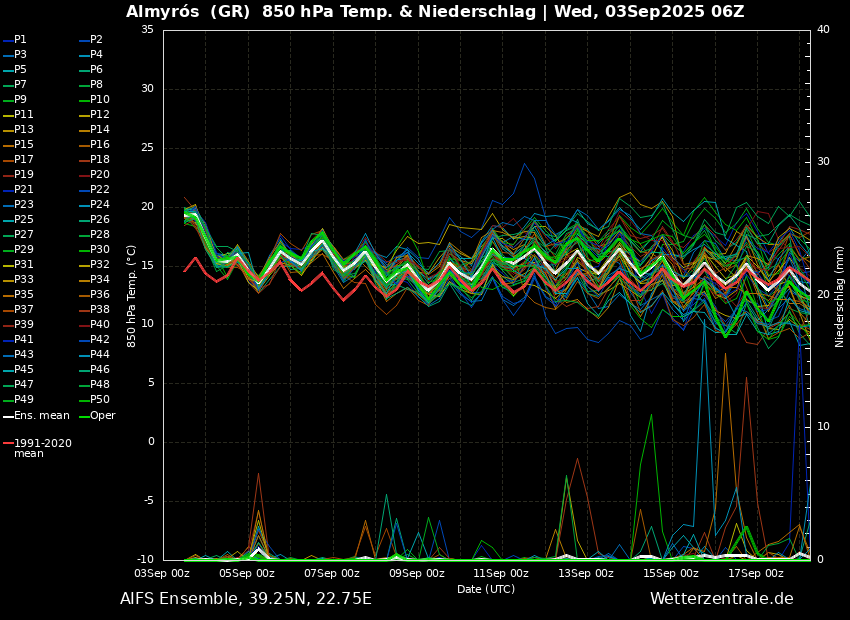Viewport: 850px width, 620px height.
Task: Click the 17Sep 00z date tick label
Action: [756, 573]
